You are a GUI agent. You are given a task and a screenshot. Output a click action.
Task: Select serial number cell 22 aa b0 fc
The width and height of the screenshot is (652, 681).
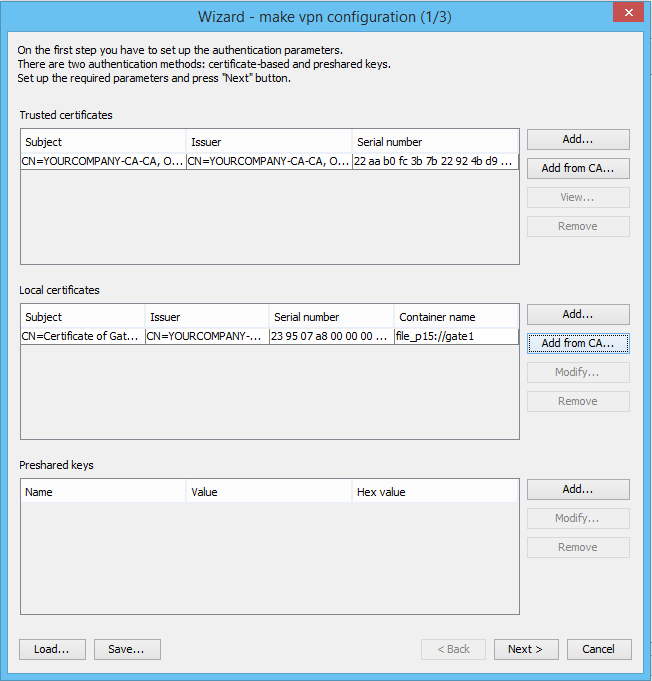435,162
